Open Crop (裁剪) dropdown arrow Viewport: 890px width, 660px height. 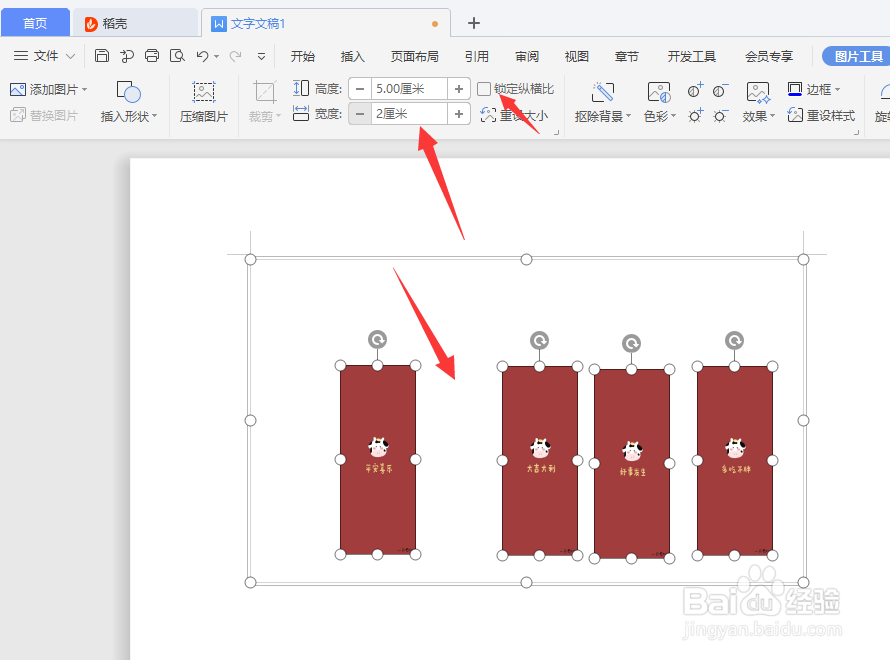tap(279, 116)
